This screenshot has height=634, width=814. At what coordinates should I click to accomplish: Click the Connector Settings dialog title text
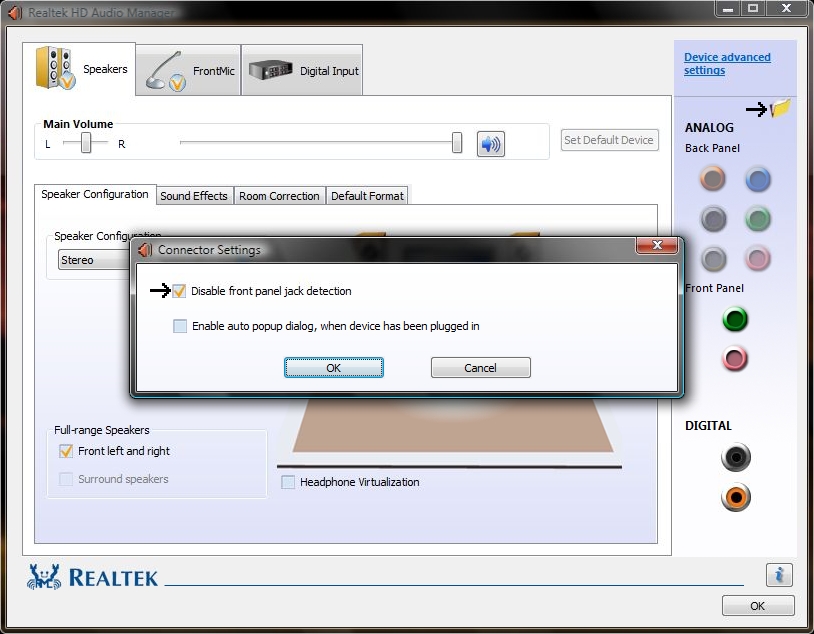(209, 250)
